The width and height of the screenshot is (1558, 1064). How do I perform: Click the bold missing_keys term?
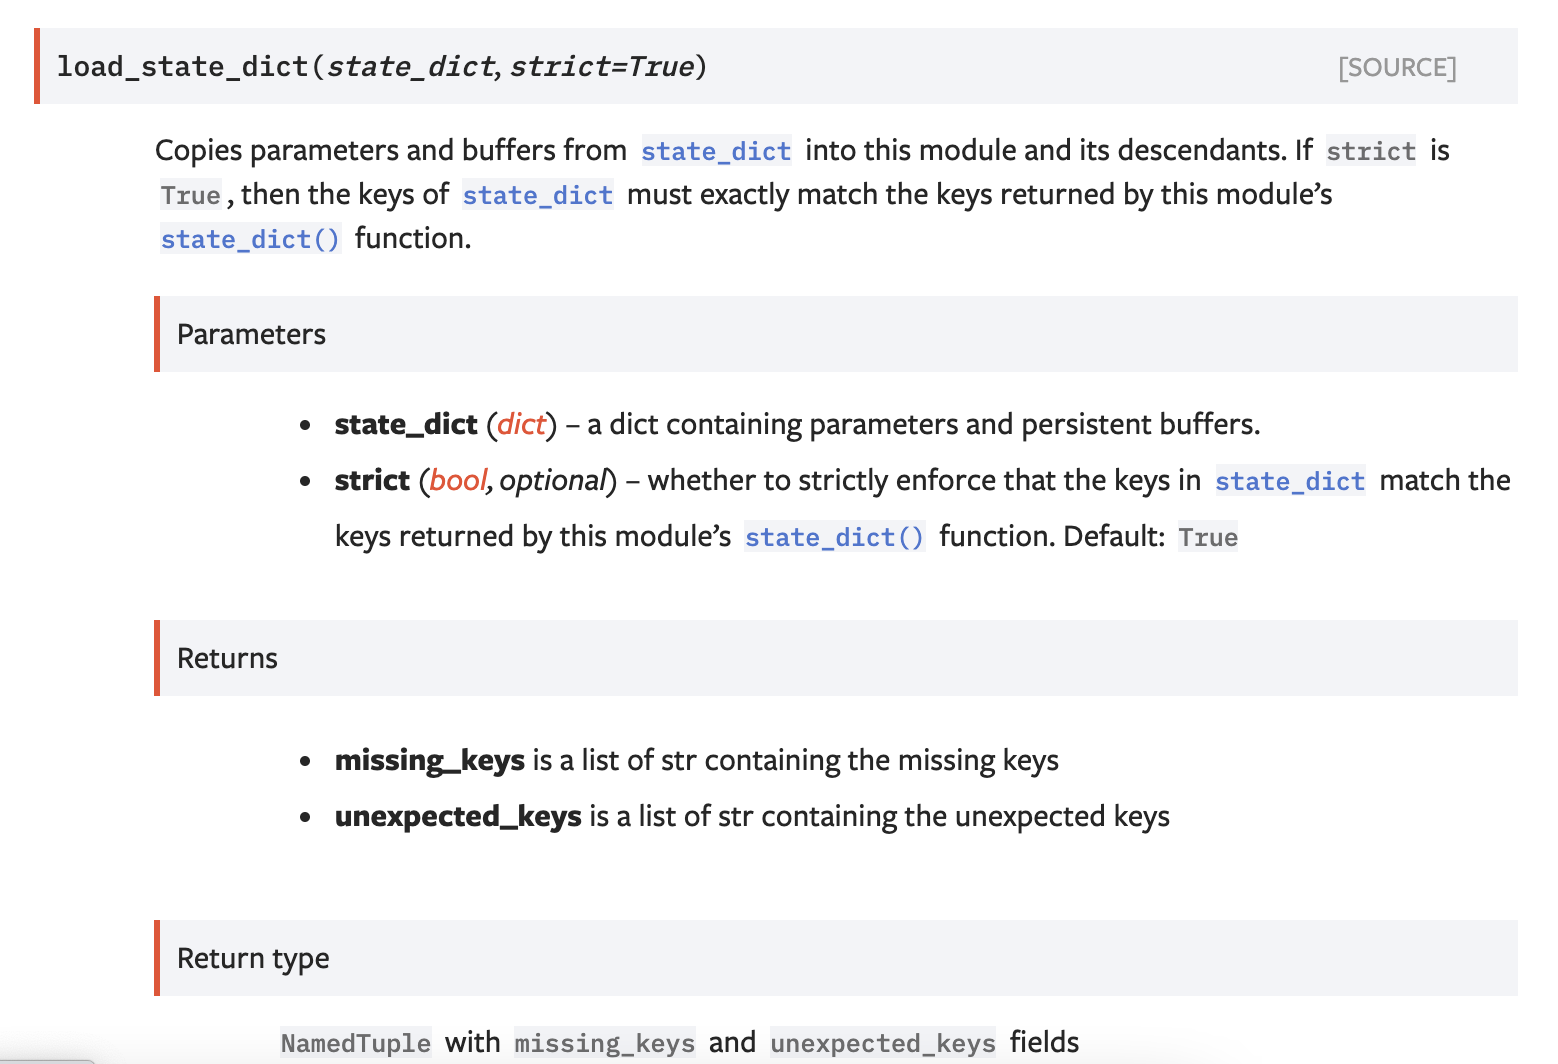(429, 760)
